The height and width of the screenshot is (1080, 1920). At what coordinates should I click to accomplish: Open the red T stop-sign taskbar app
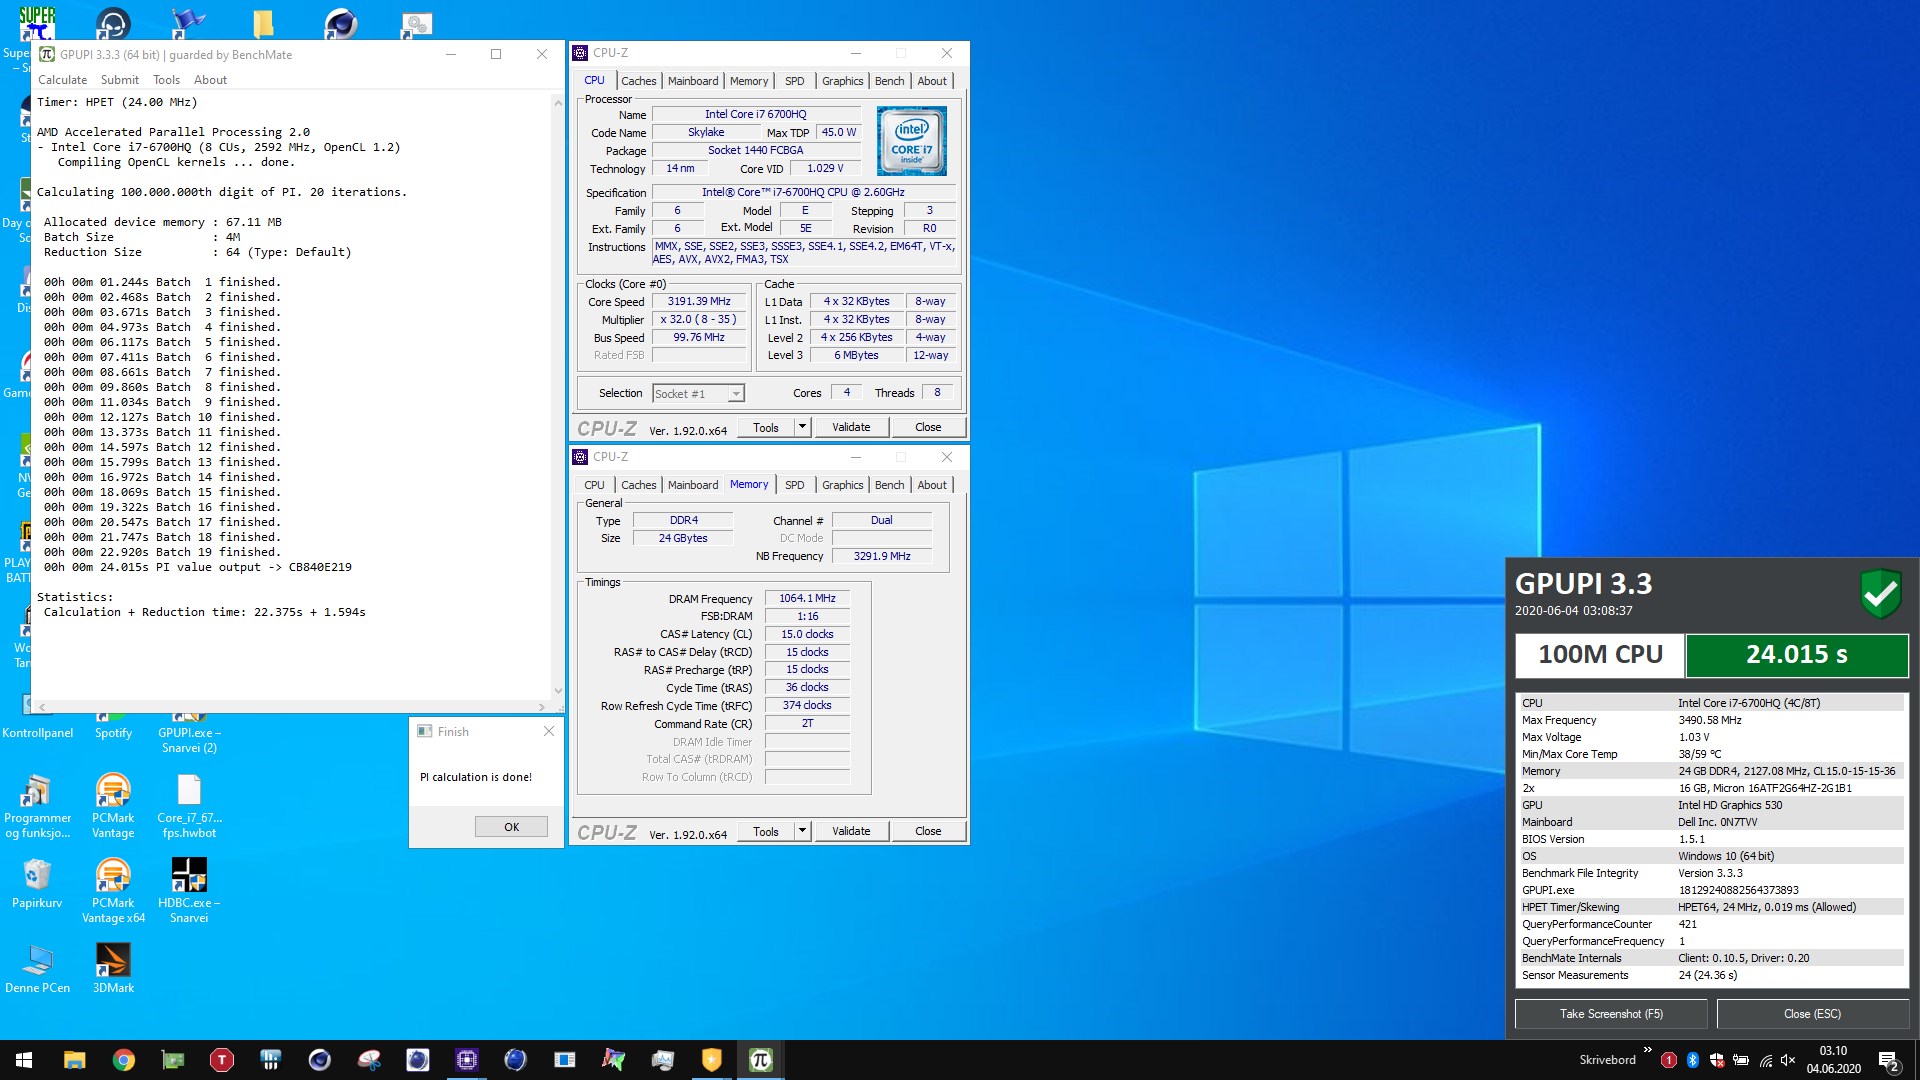[222, 1060]
